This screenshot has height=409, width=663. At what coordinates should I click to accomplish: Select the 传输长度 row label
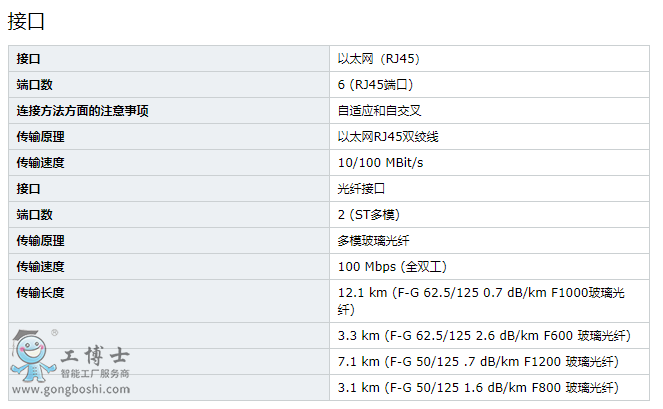(40, 293)
